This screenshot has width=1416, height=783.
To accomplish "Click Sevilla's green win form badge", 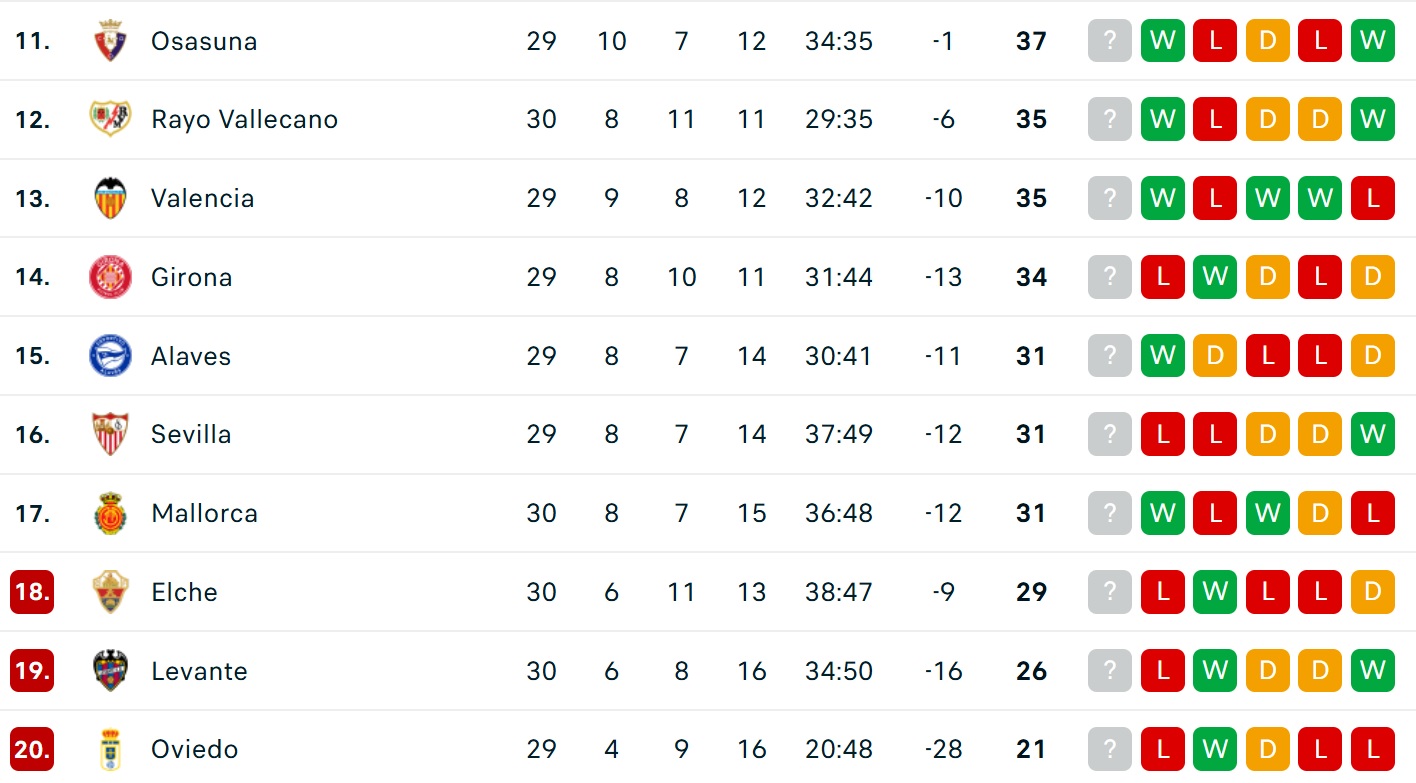I will pos(1372,434).
